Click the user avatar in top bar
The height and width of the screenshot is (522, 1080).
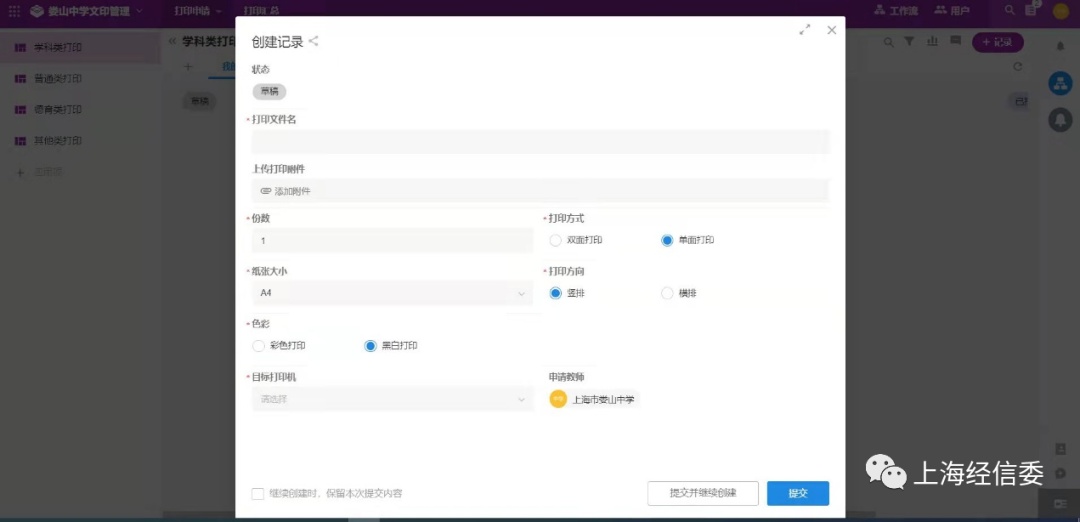pos(1060,11)
